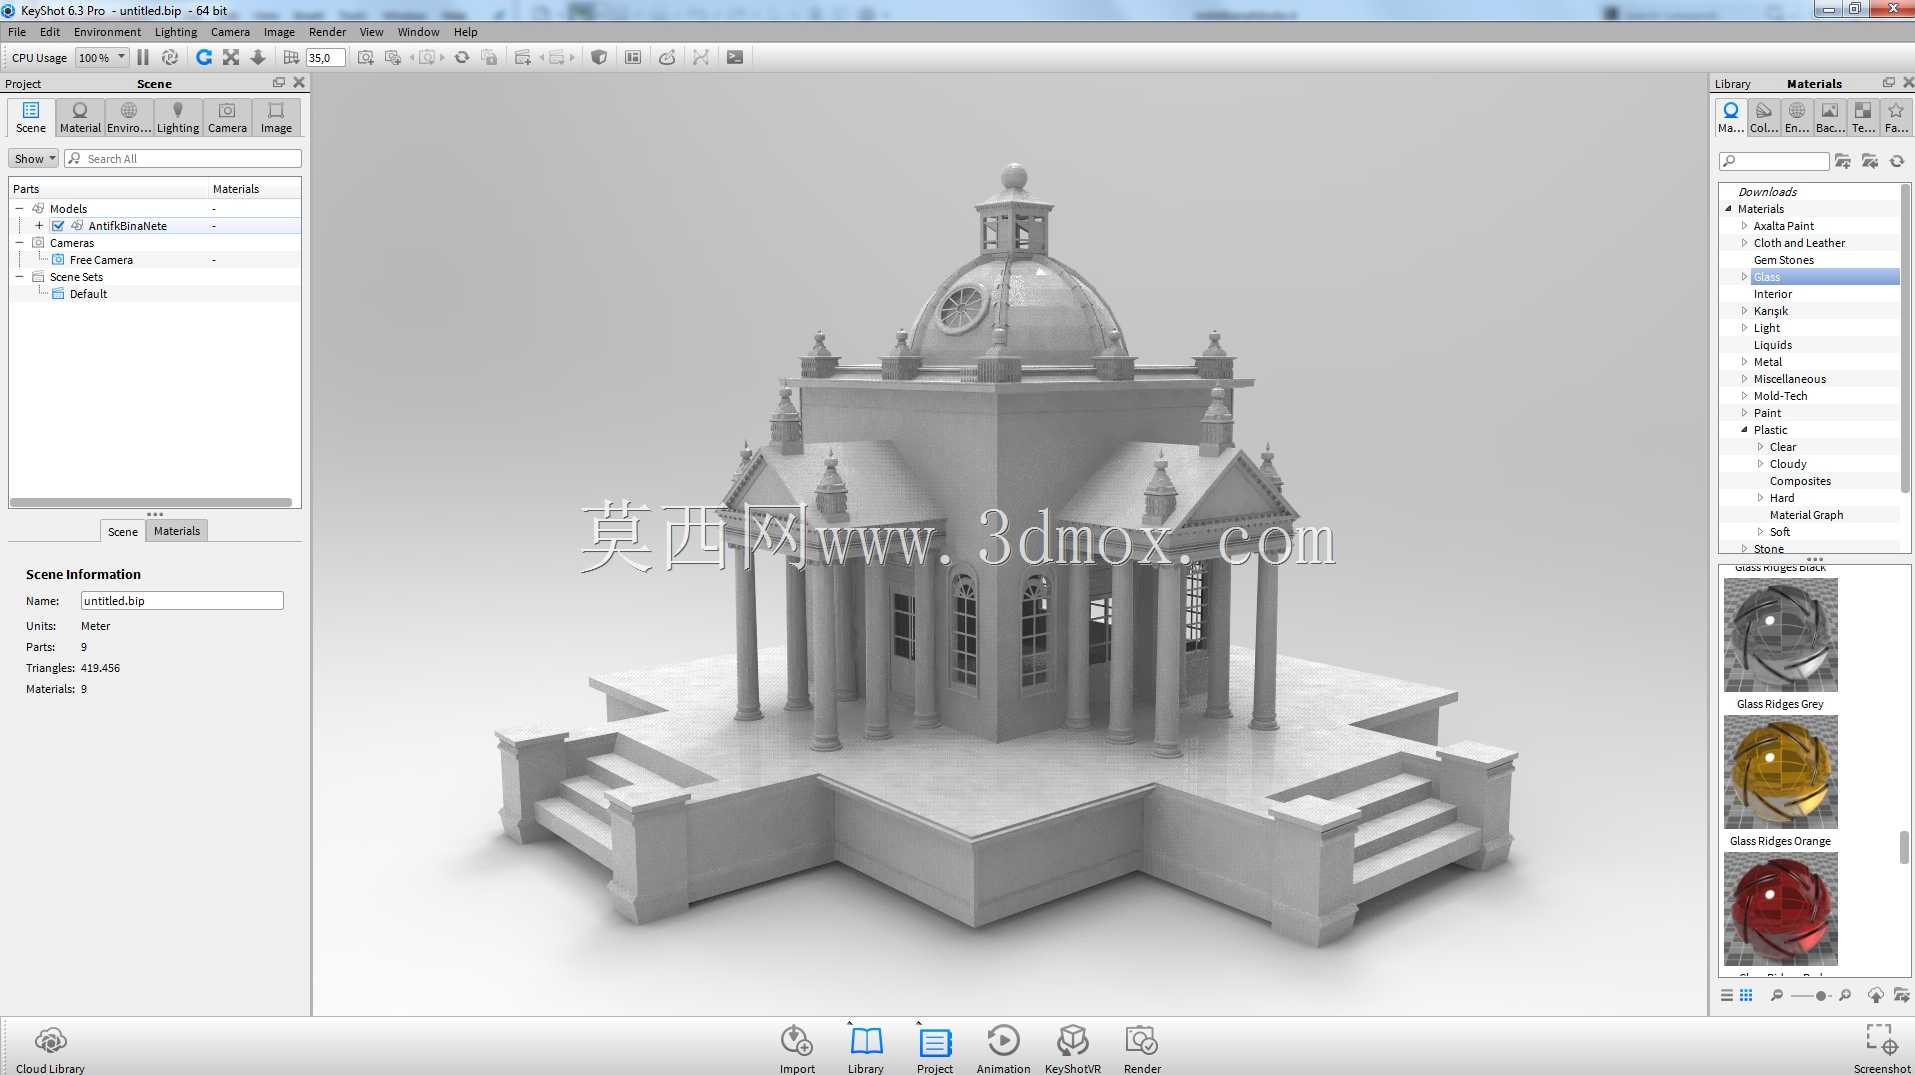Open the Show filter dropdown

(34, 159)
